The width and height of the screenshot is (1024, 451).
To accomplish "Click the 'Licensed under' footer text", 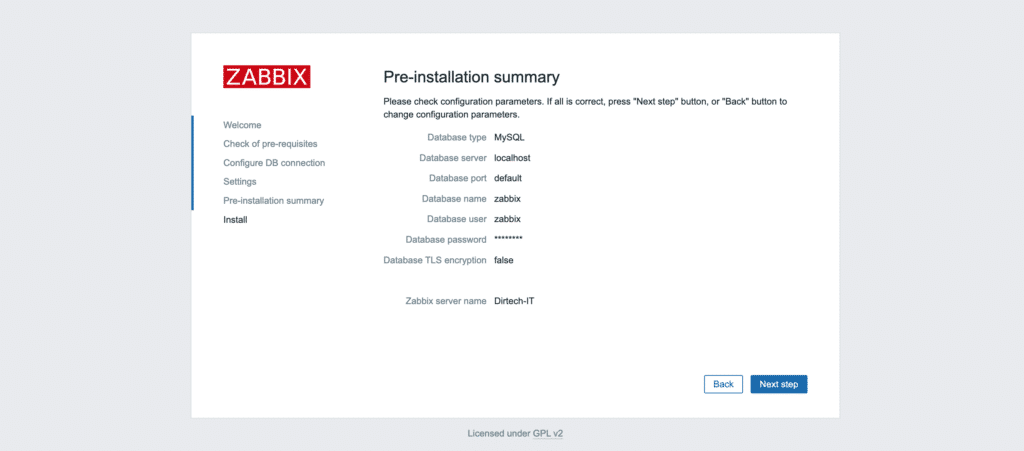I will click(x=498, y=433).
